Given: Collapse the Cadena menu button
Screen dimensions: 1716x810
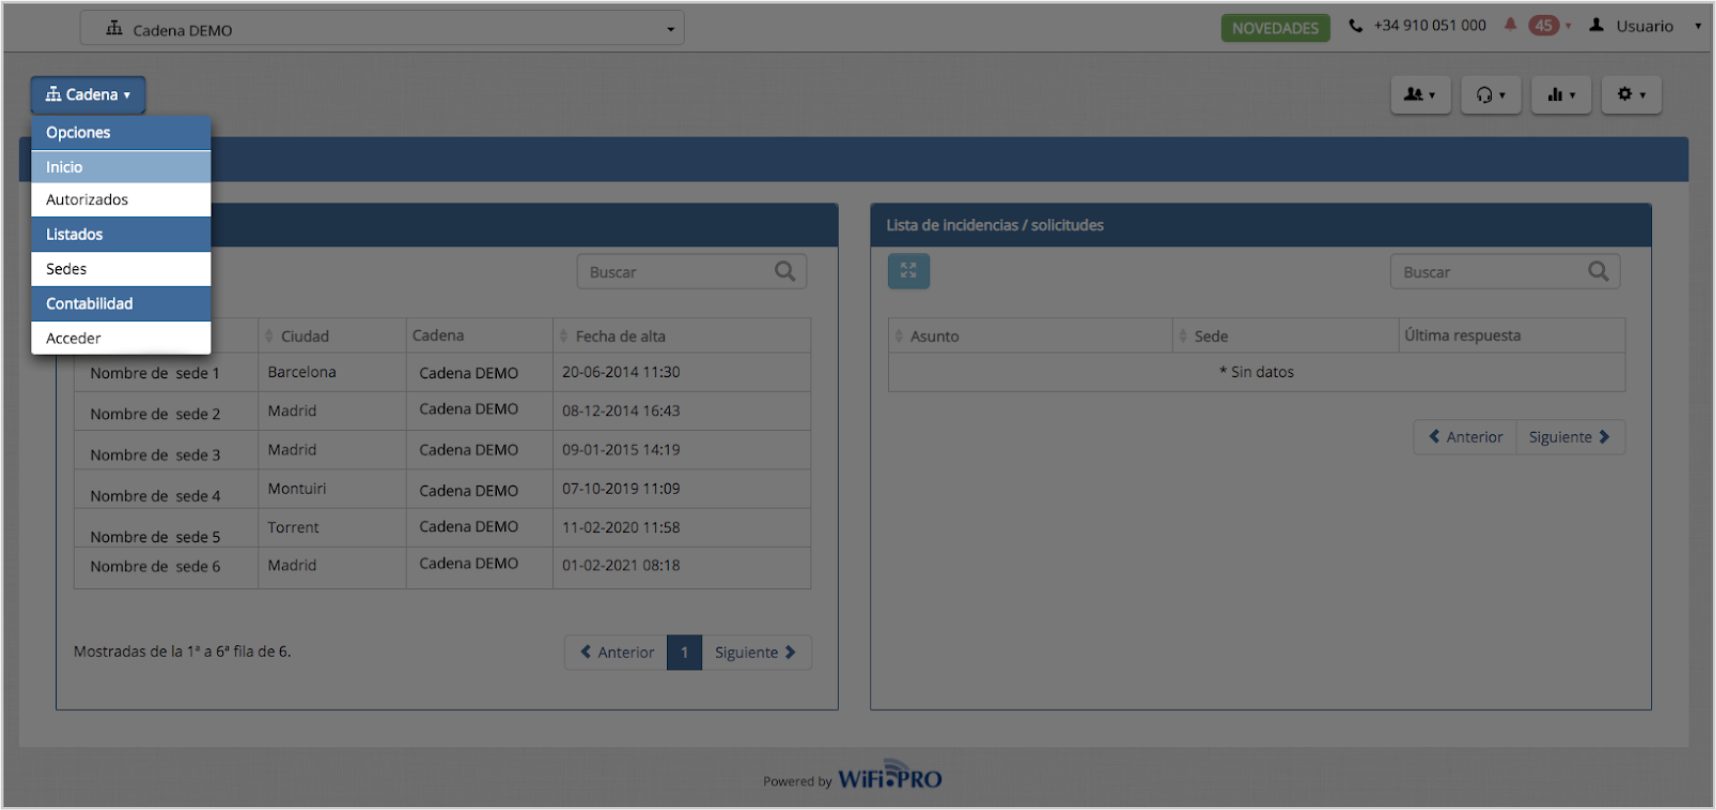Looking at the screenshot, I should click(x=88, y=95).
